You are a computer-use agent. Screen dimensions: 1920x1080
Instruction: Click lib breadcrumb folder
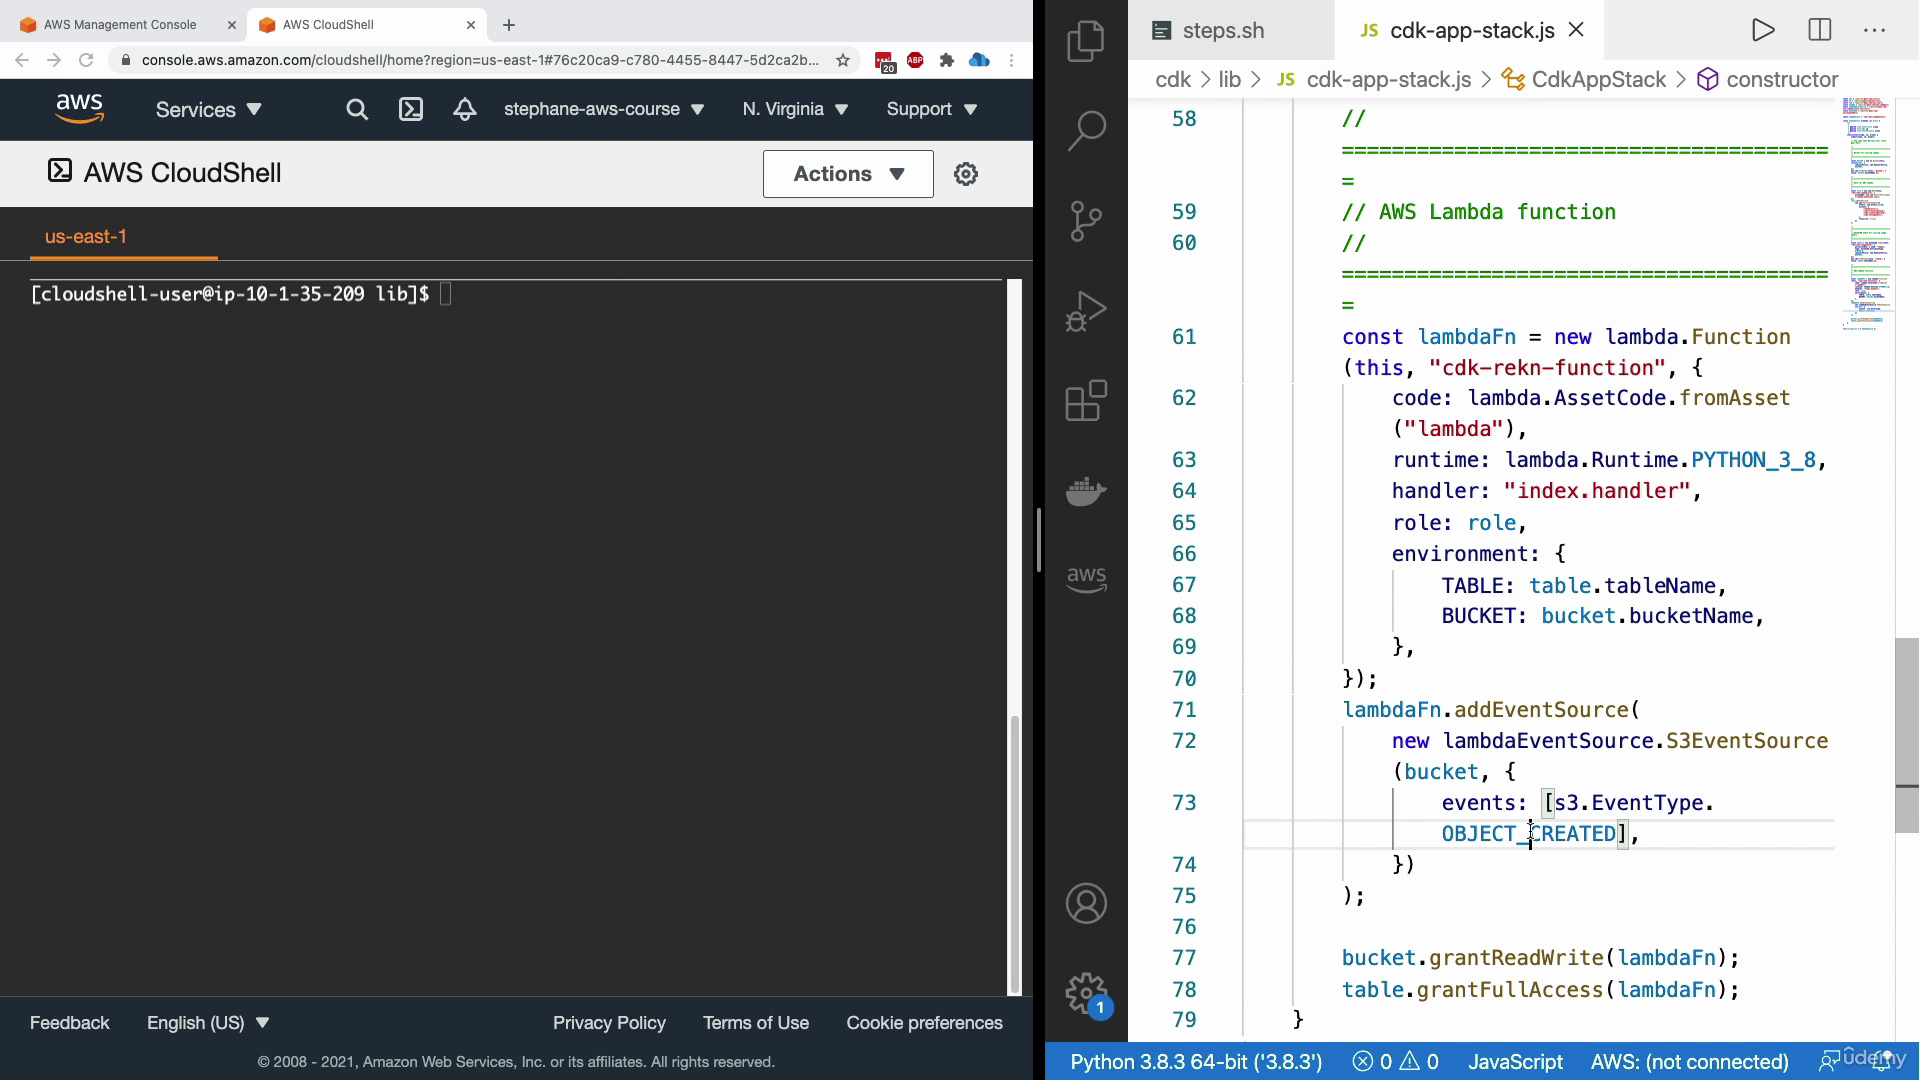[1230, 80]
